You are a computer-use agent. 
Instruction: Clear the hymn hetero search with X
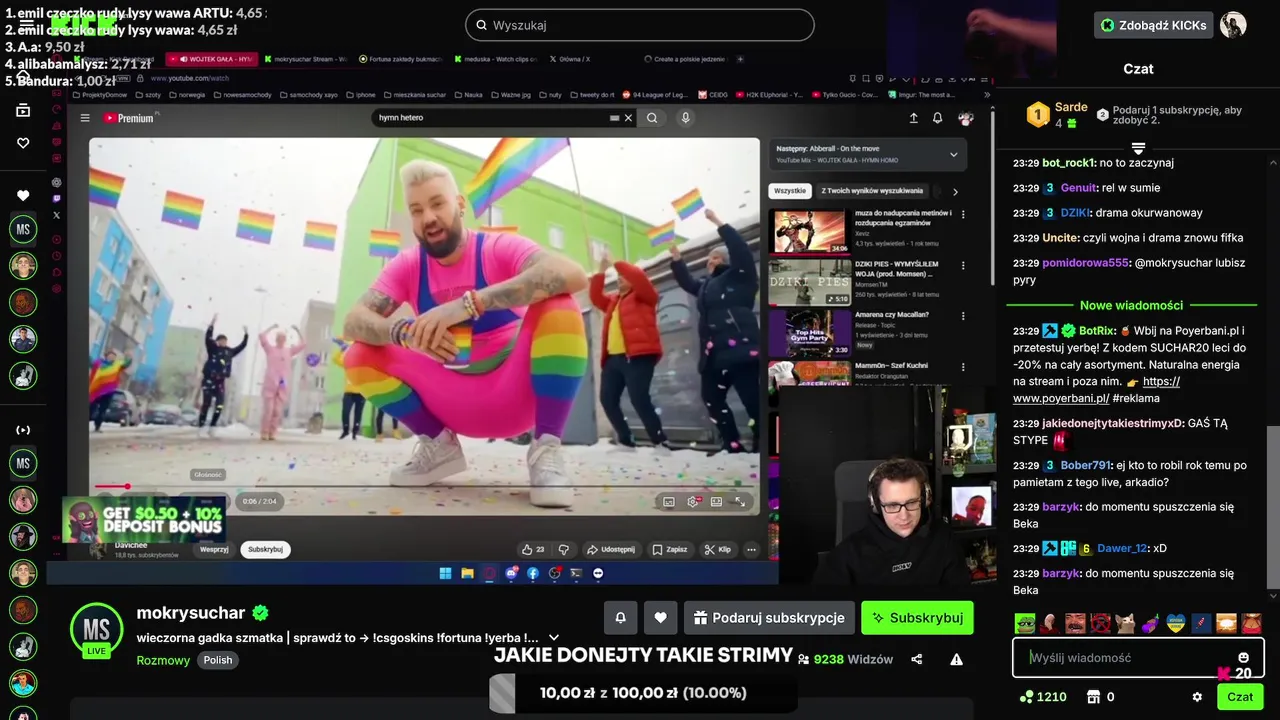pos(628,118)
